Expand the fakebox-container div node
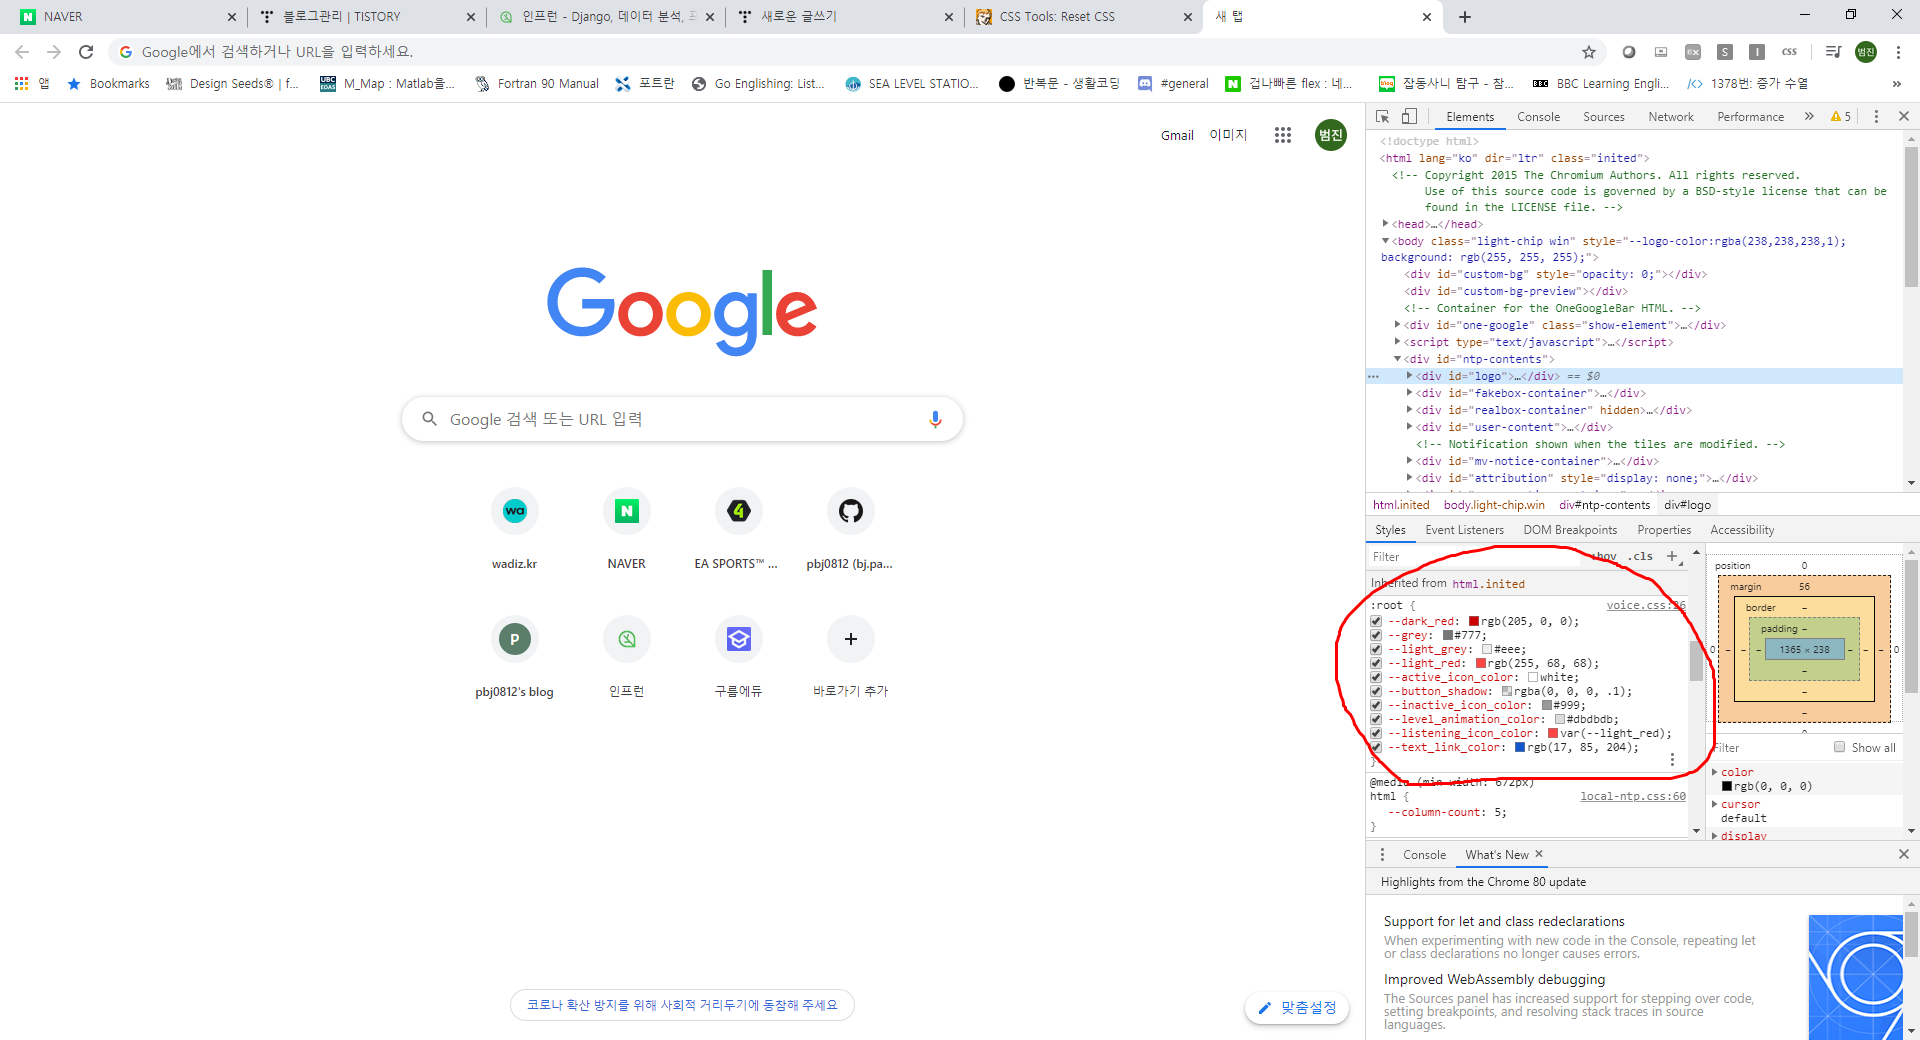This screenshot has height=1040, width=1920. (x=1409, y=393)
